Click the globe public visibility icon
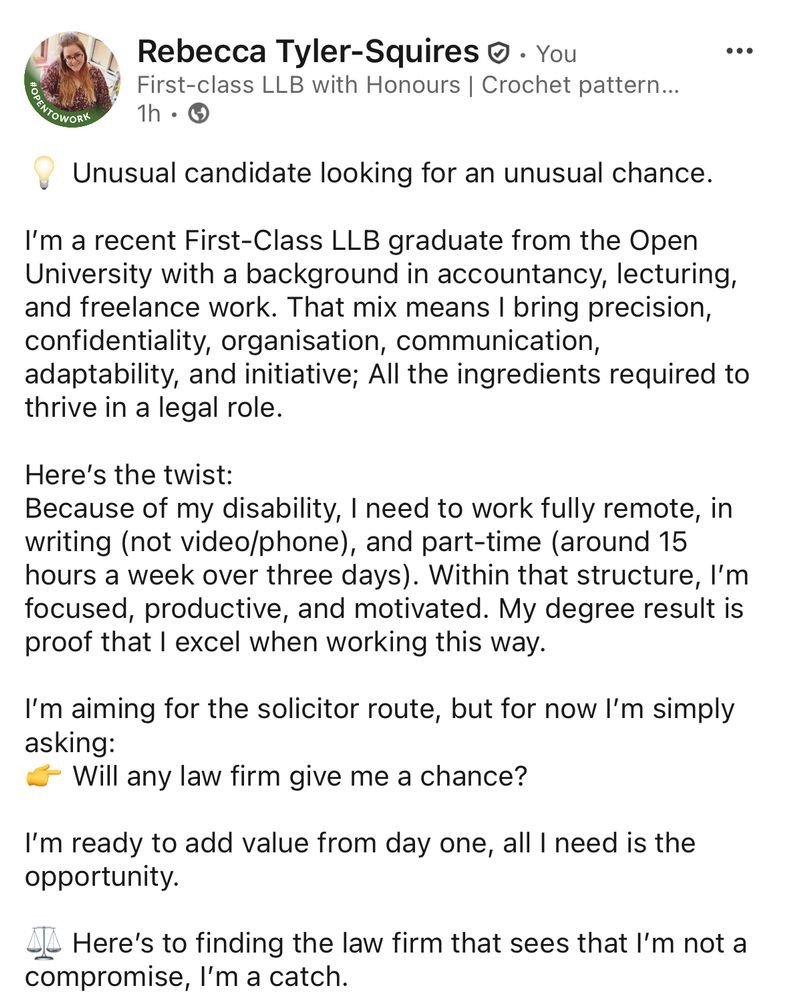This screenshot has height=1000, width=788. (199, 114)
